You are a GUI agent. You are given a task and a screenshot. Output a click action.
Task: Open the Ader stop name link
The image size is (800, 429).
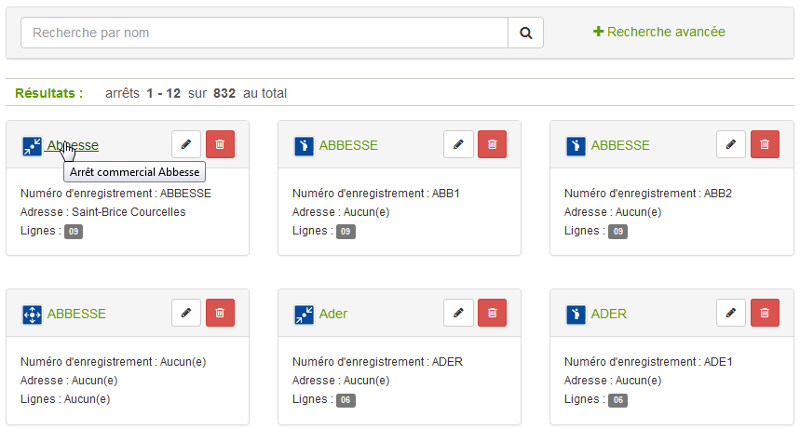point(333,314)
